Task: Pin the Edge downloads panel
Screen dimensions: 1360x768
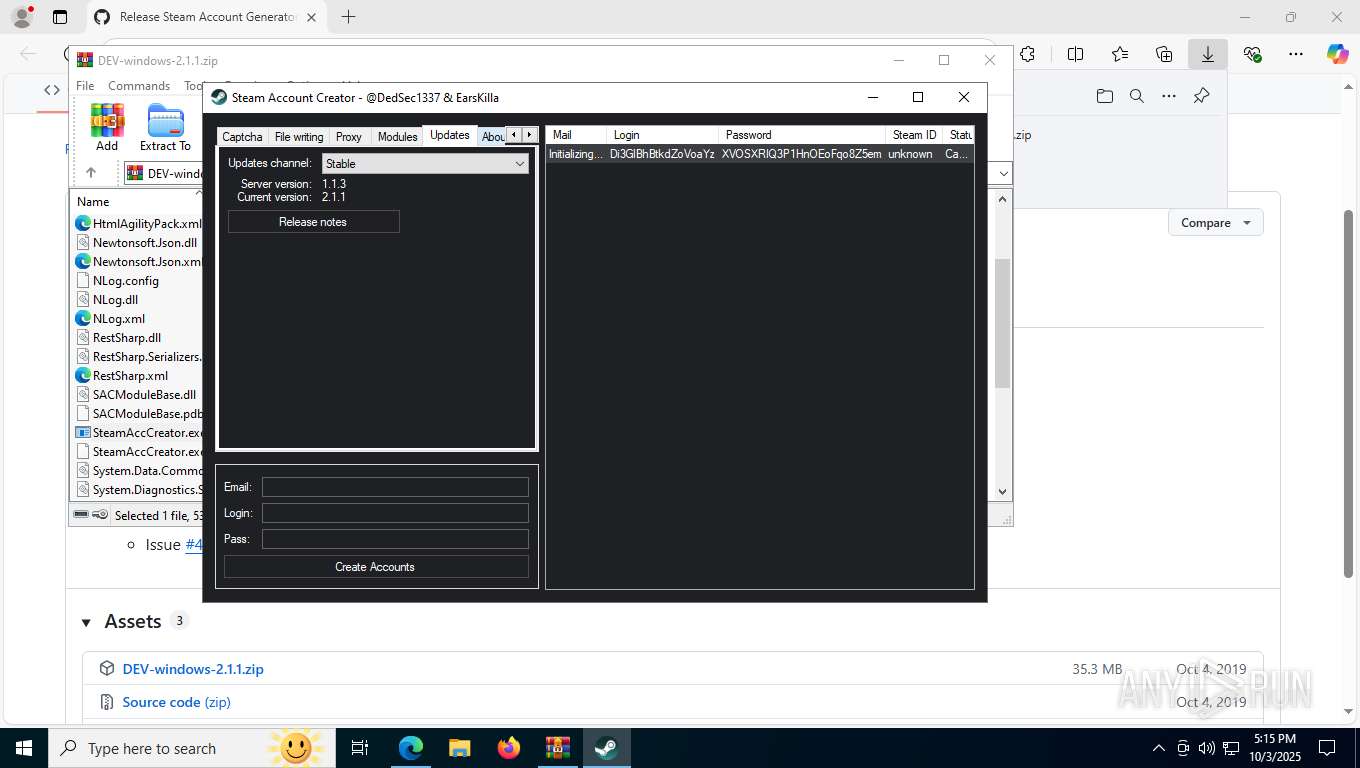Action: [1201, 96]
